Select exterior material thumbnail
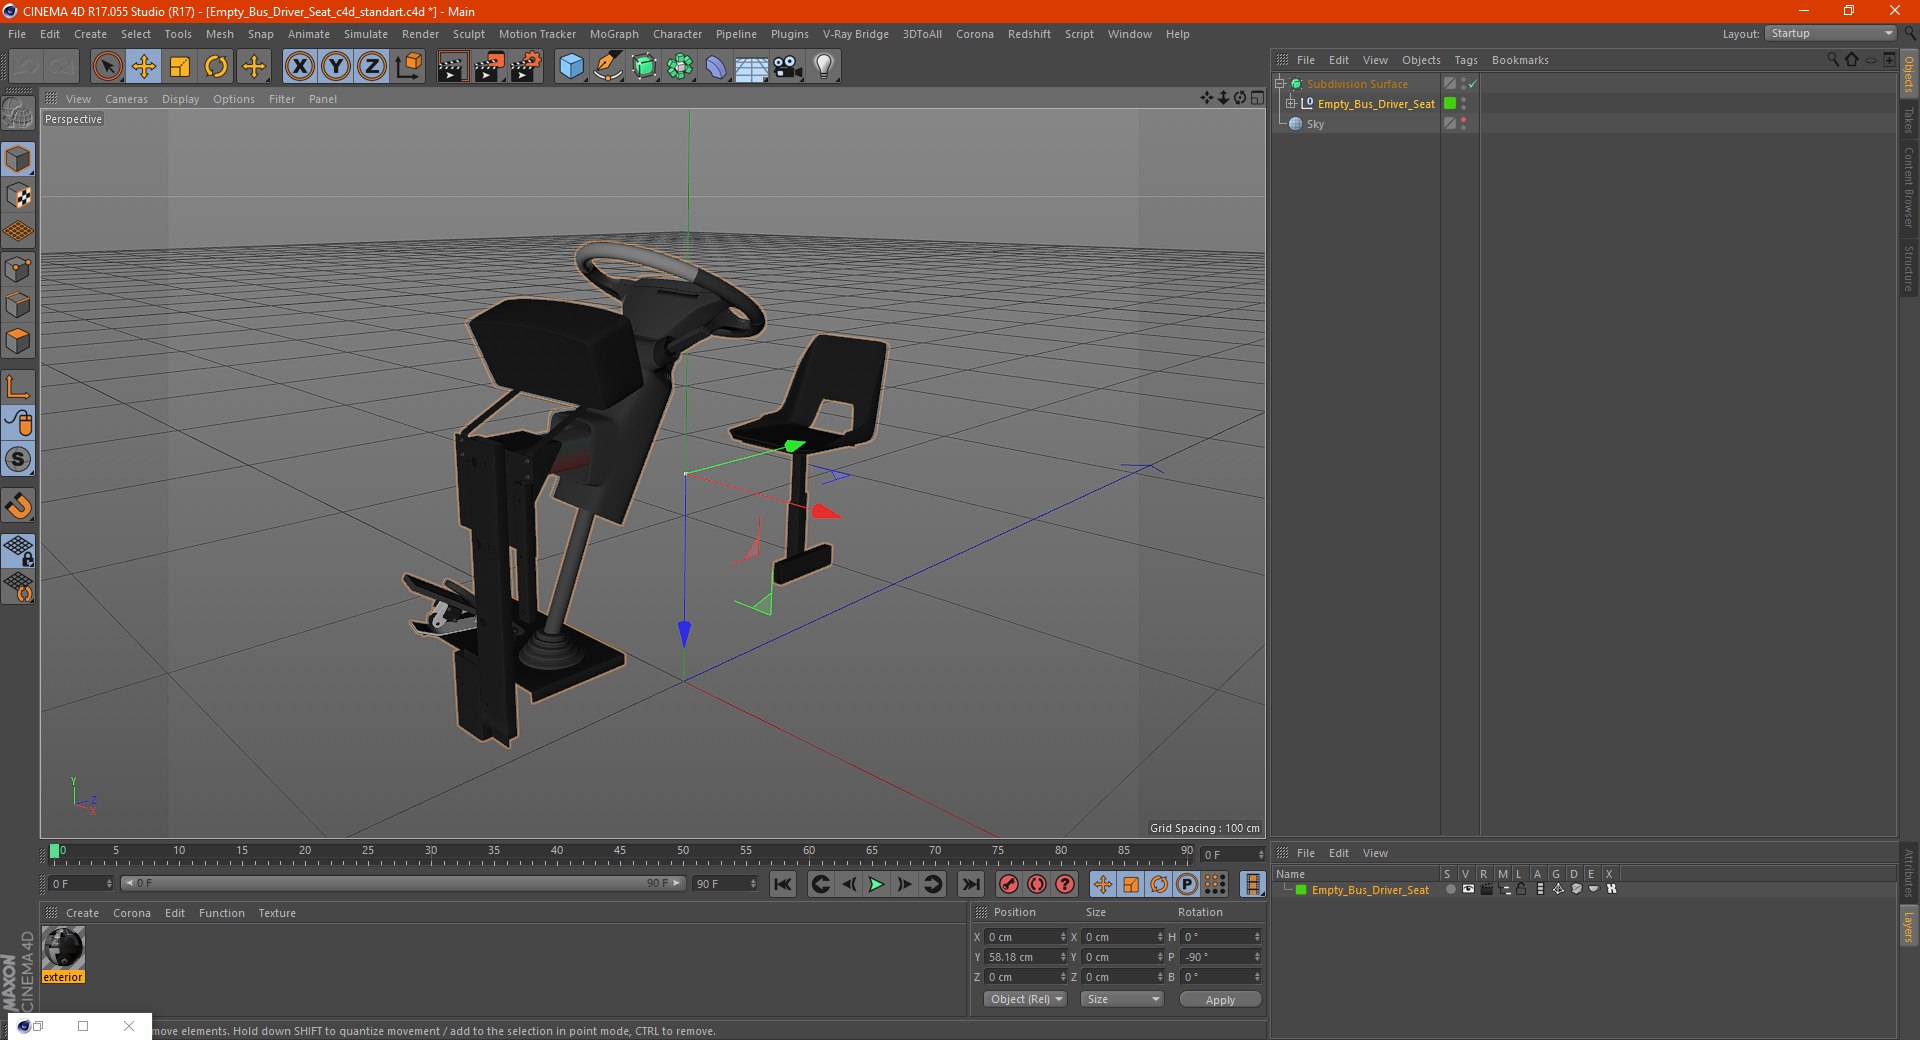Viewport: 1920px width, 1040px height. tap(63, 948)
